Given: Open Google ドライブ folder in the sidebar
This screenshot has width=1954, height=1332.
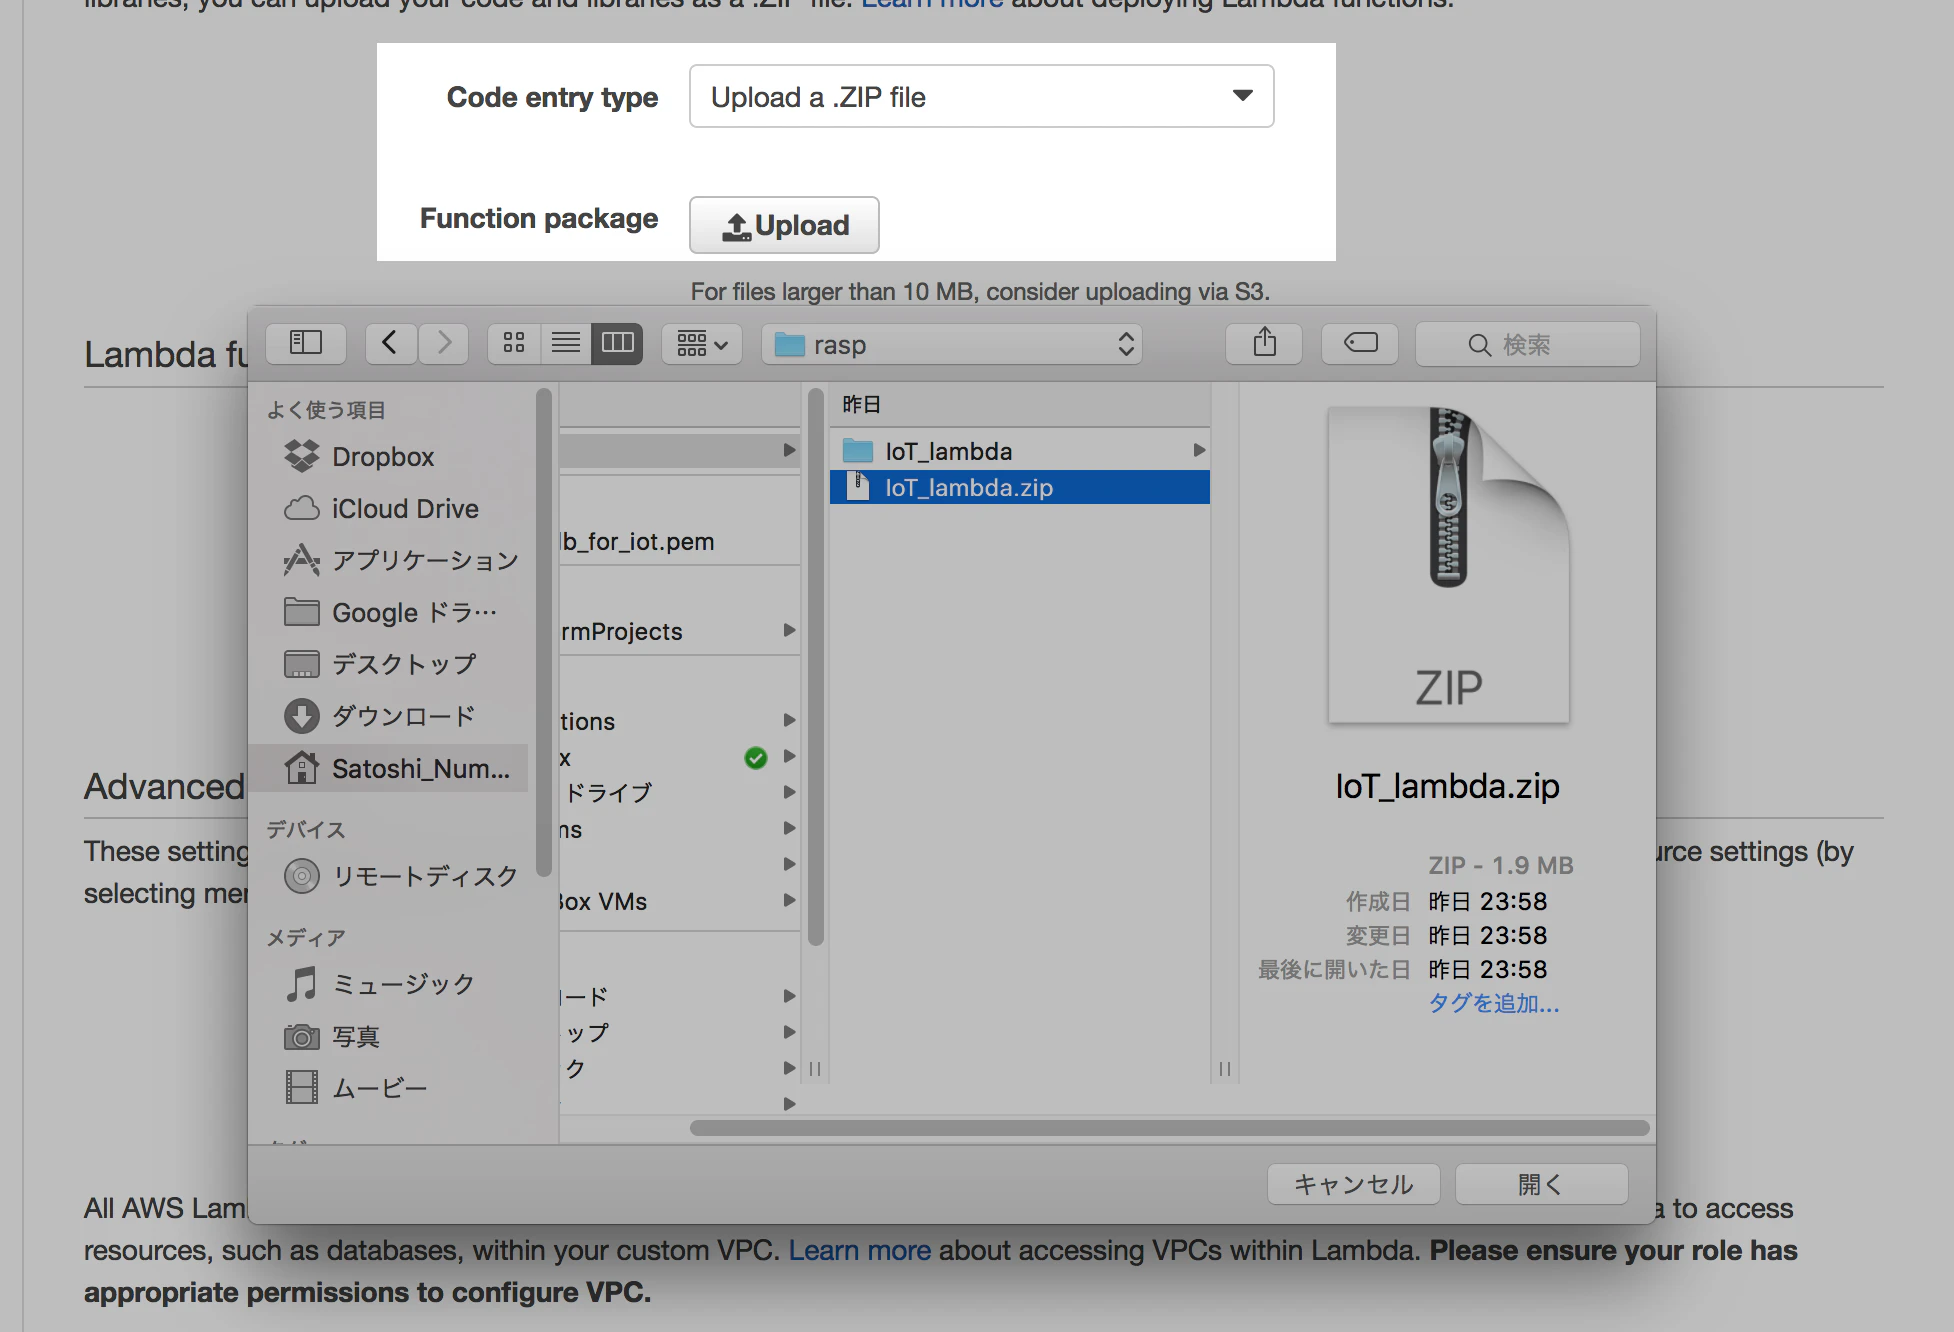Looking at the screenshot, I should click(390, 613).
